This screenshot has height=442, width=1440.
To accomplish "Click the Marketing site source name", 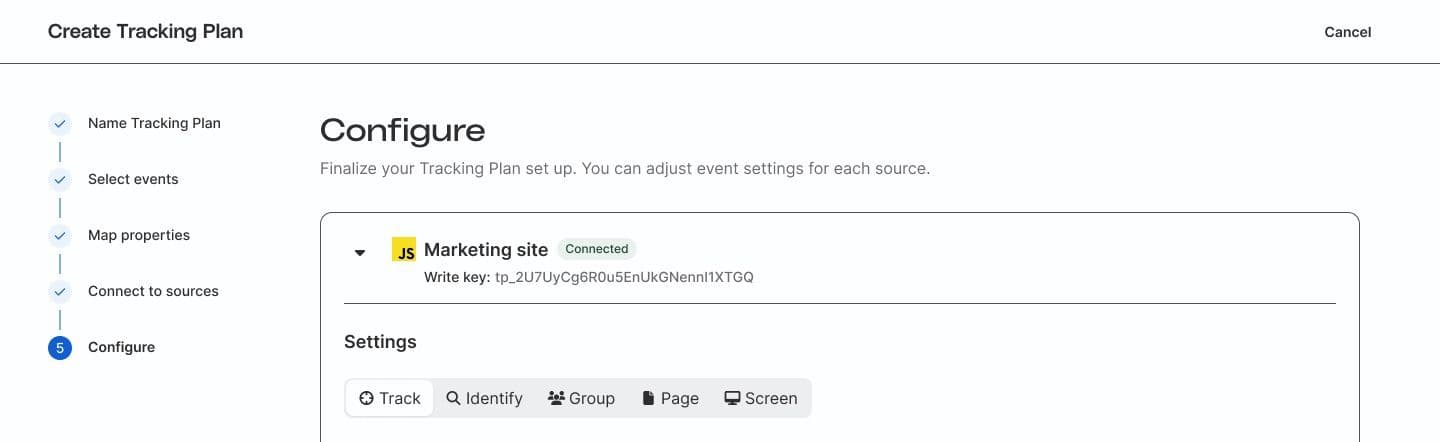I will [486, 250].
